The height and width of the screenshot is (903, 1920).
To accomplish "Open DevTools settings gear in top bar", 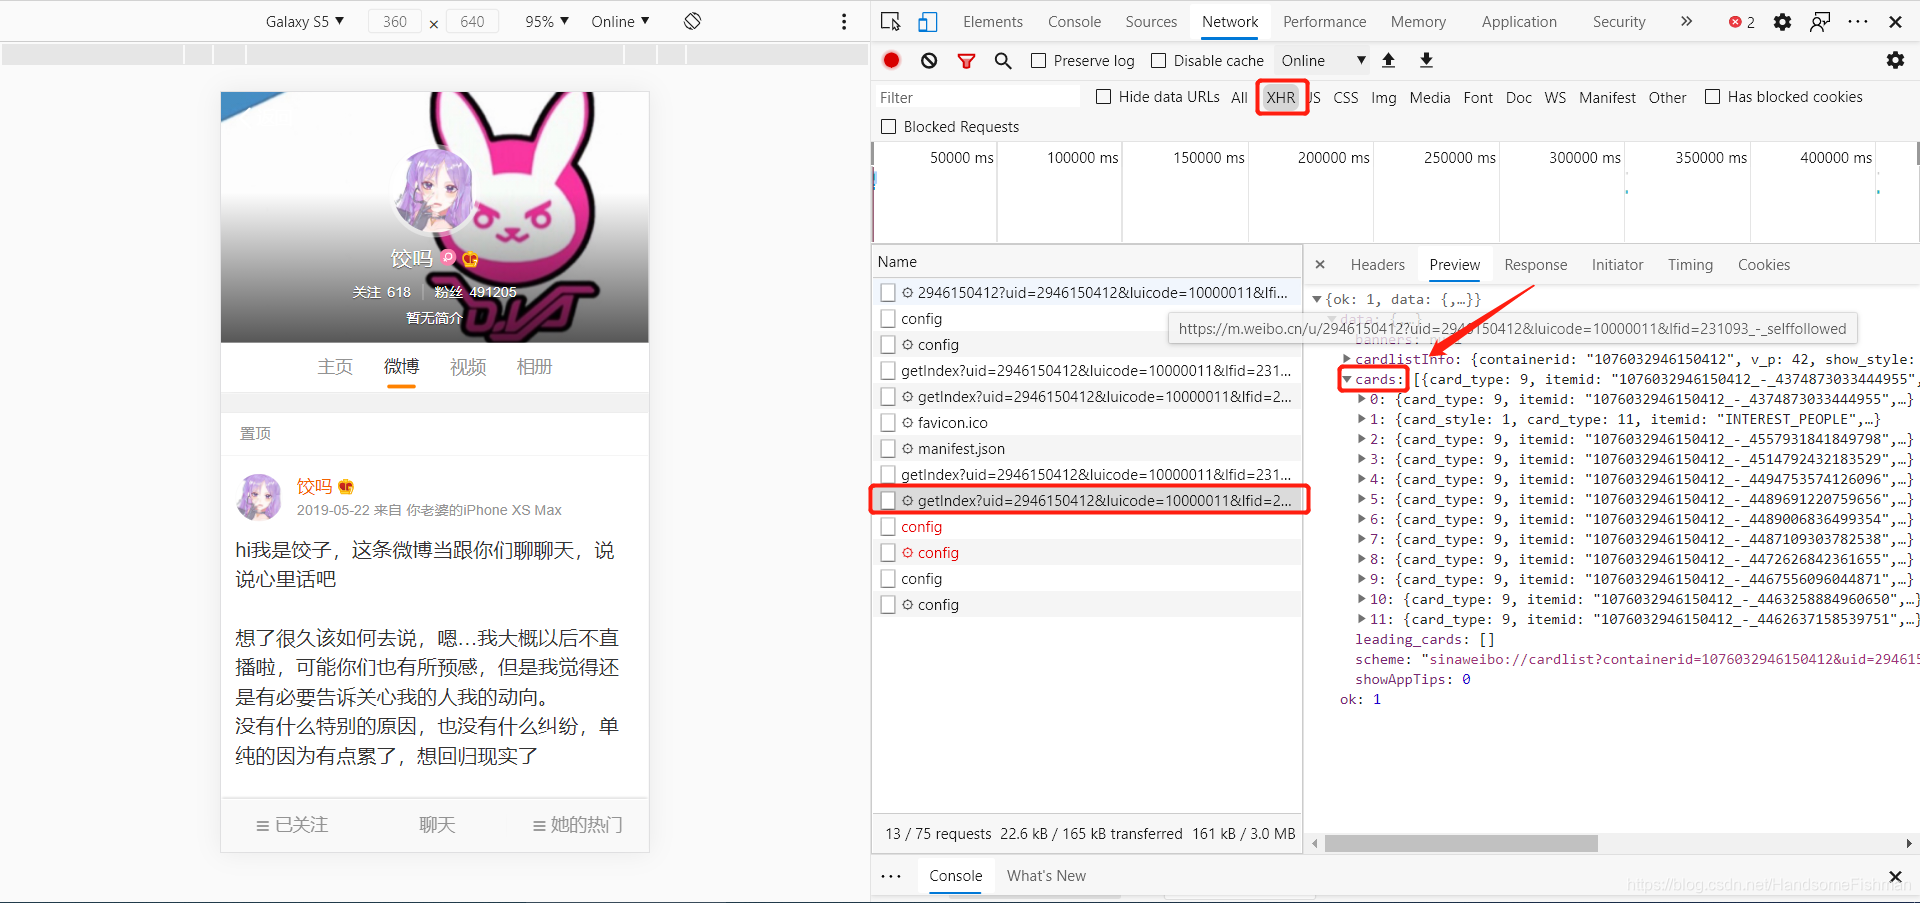I will 1782,21.
